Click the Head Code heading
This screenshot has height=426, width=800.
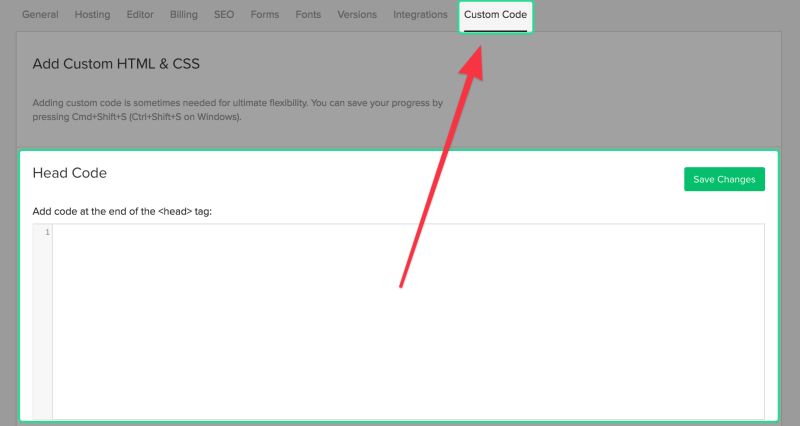(x=69, y=173)
